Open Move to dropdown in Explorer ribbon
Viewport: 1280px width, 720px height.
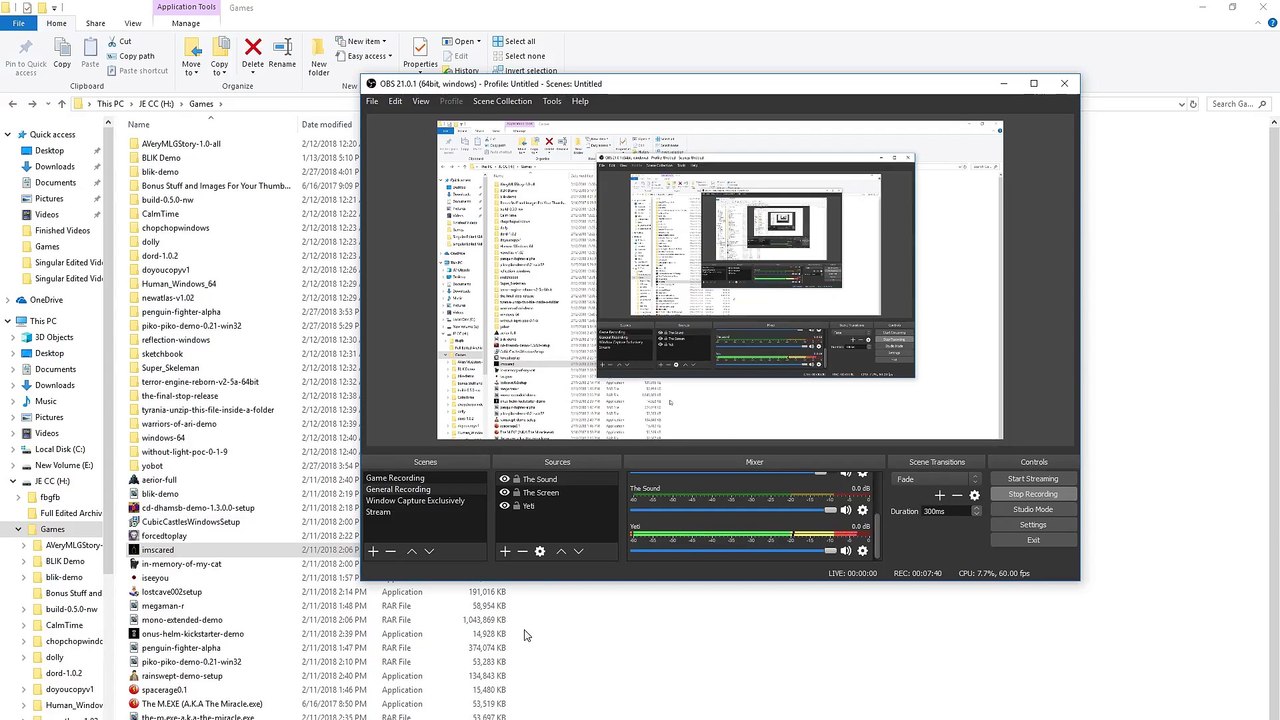pyautogui.click(x=191, y=56)
